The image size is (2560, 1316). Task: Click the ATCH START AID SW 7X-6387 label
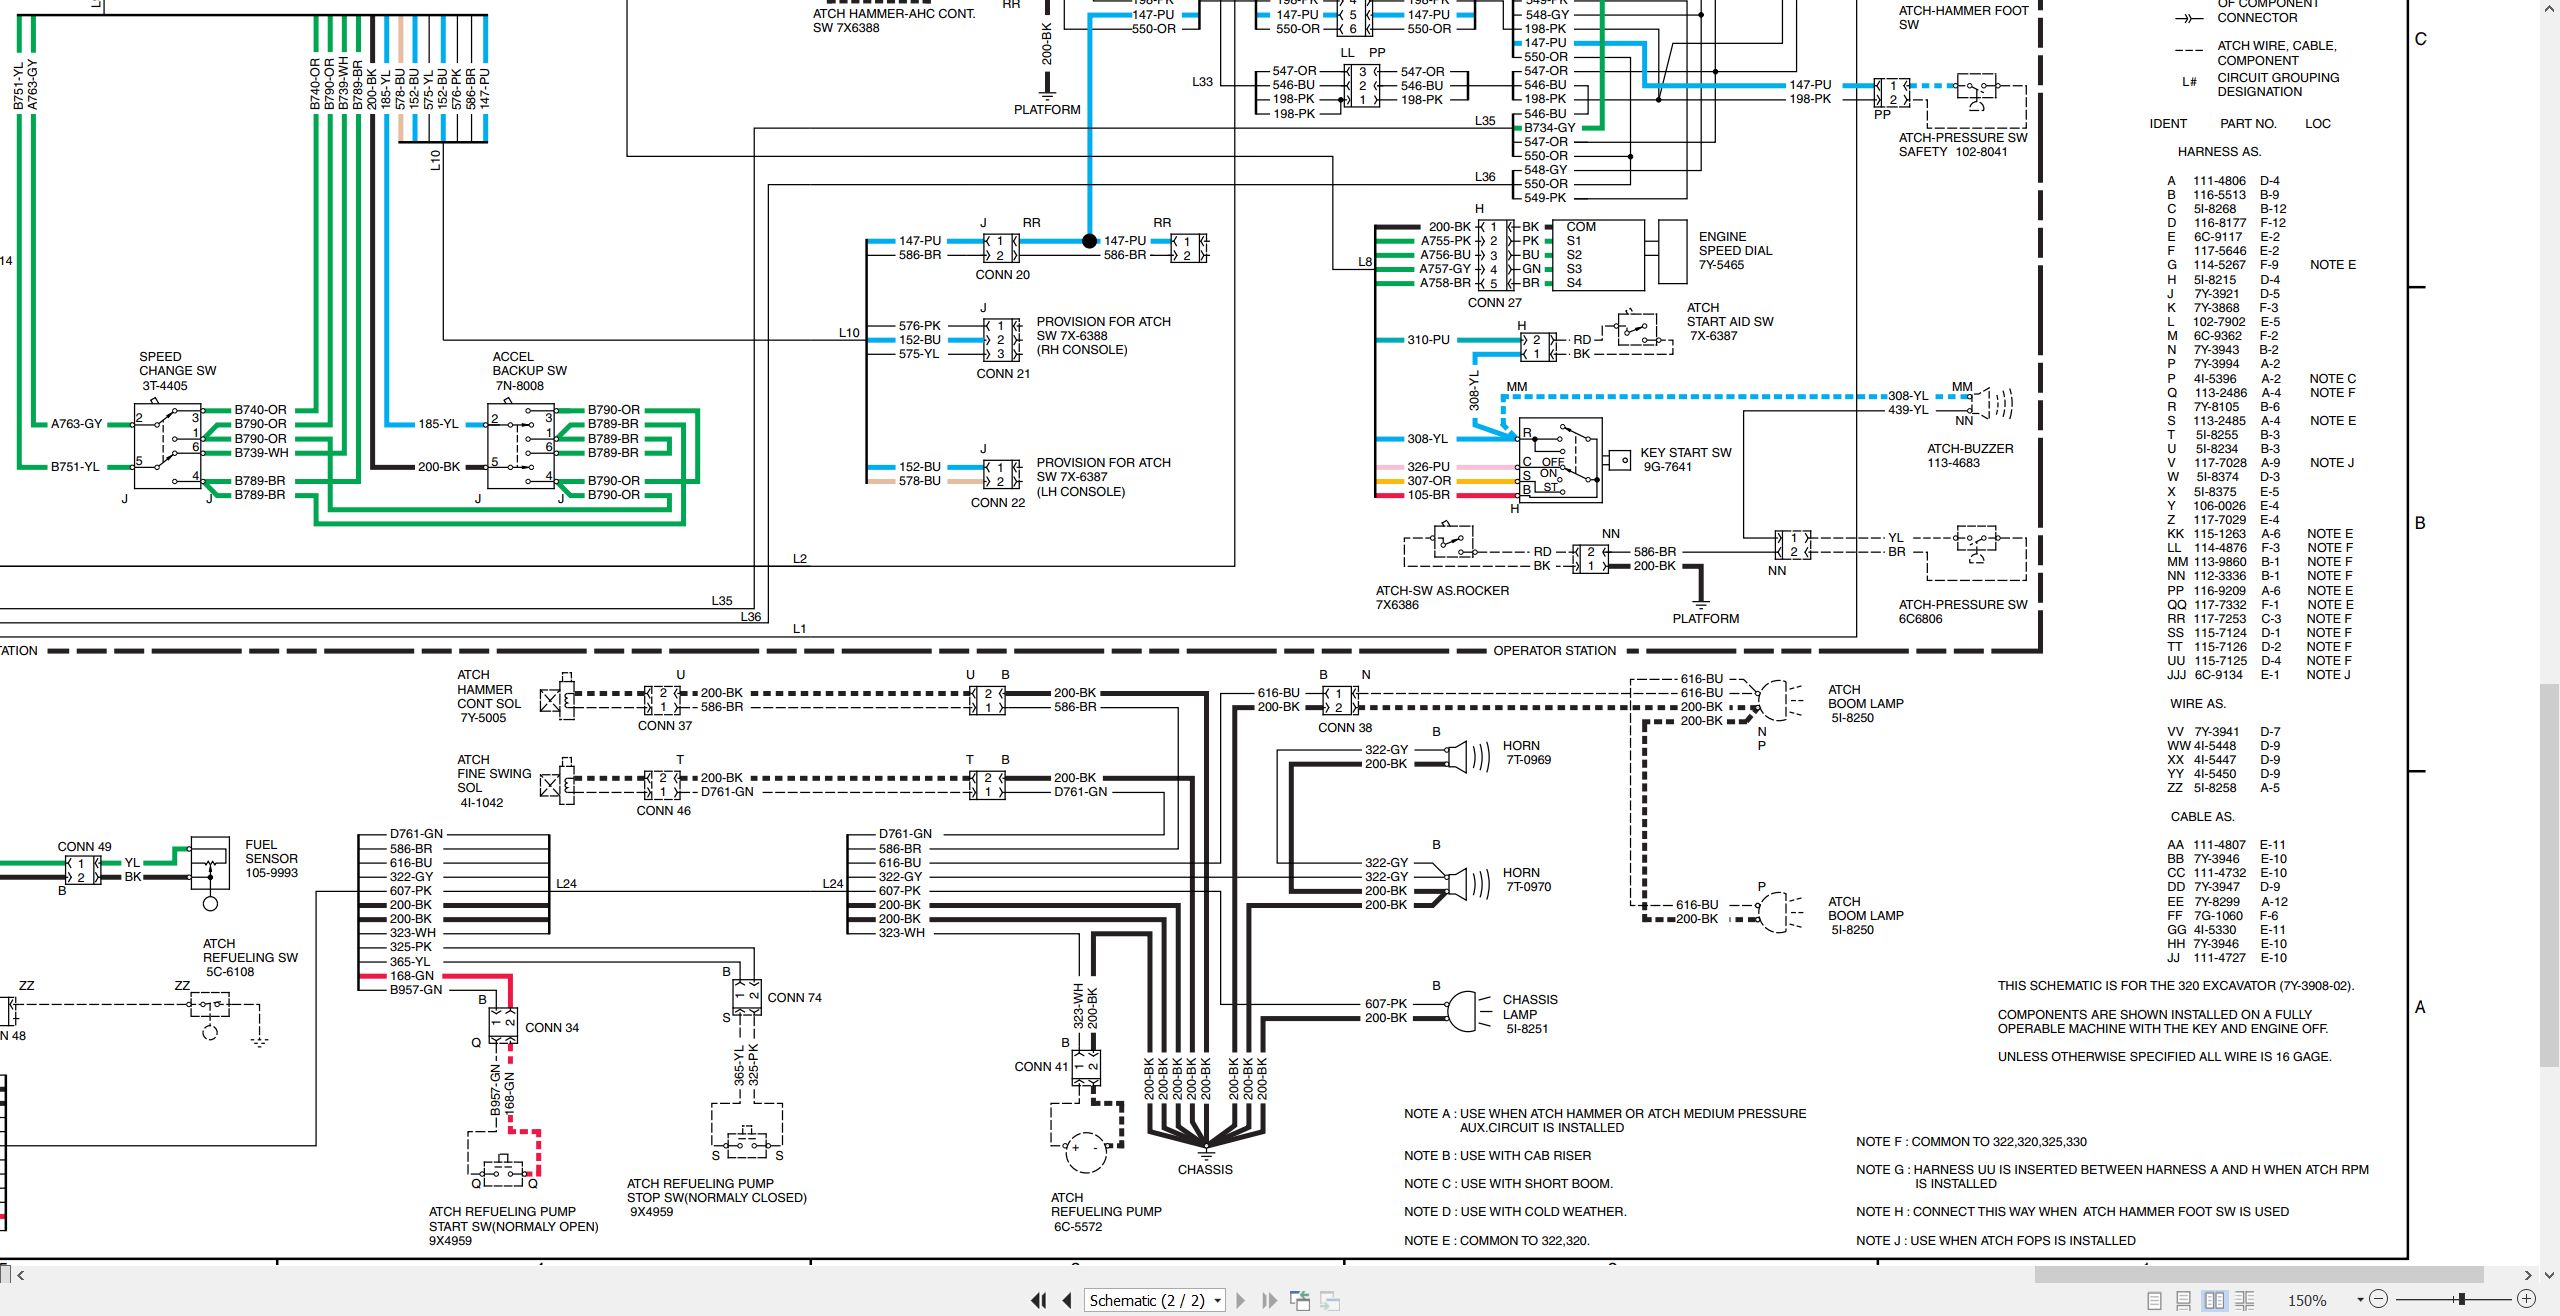[x=1730, y=322]
